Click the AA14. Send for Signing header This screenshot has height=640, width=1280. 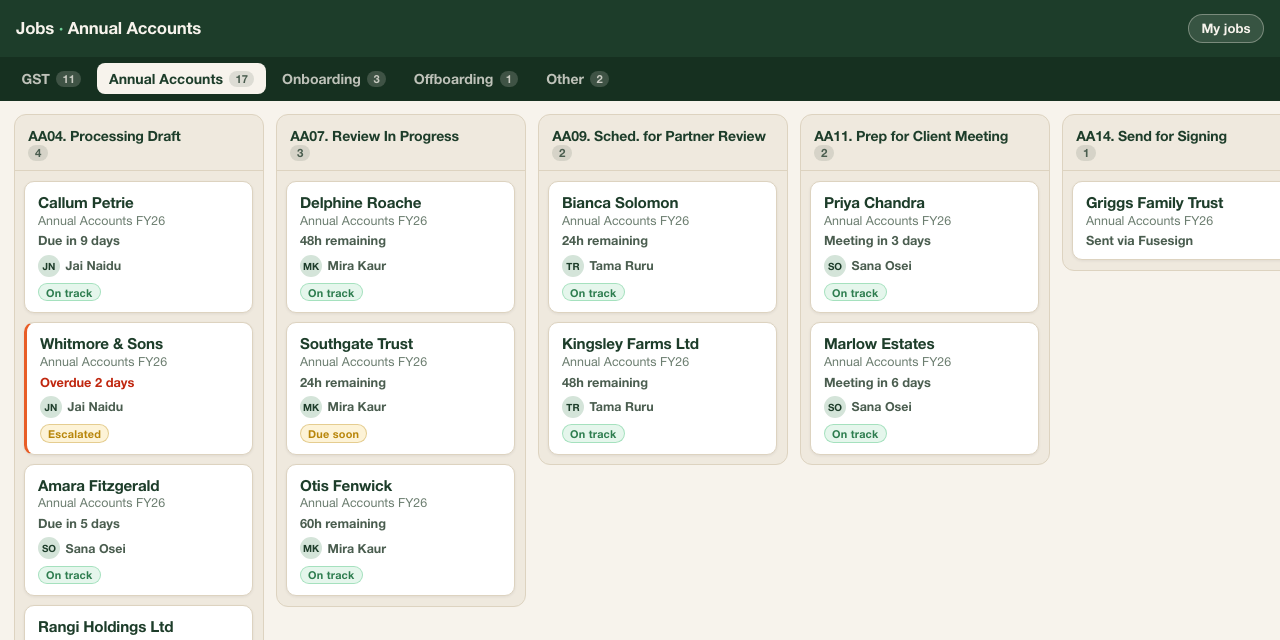click(x=1171, y=143)
